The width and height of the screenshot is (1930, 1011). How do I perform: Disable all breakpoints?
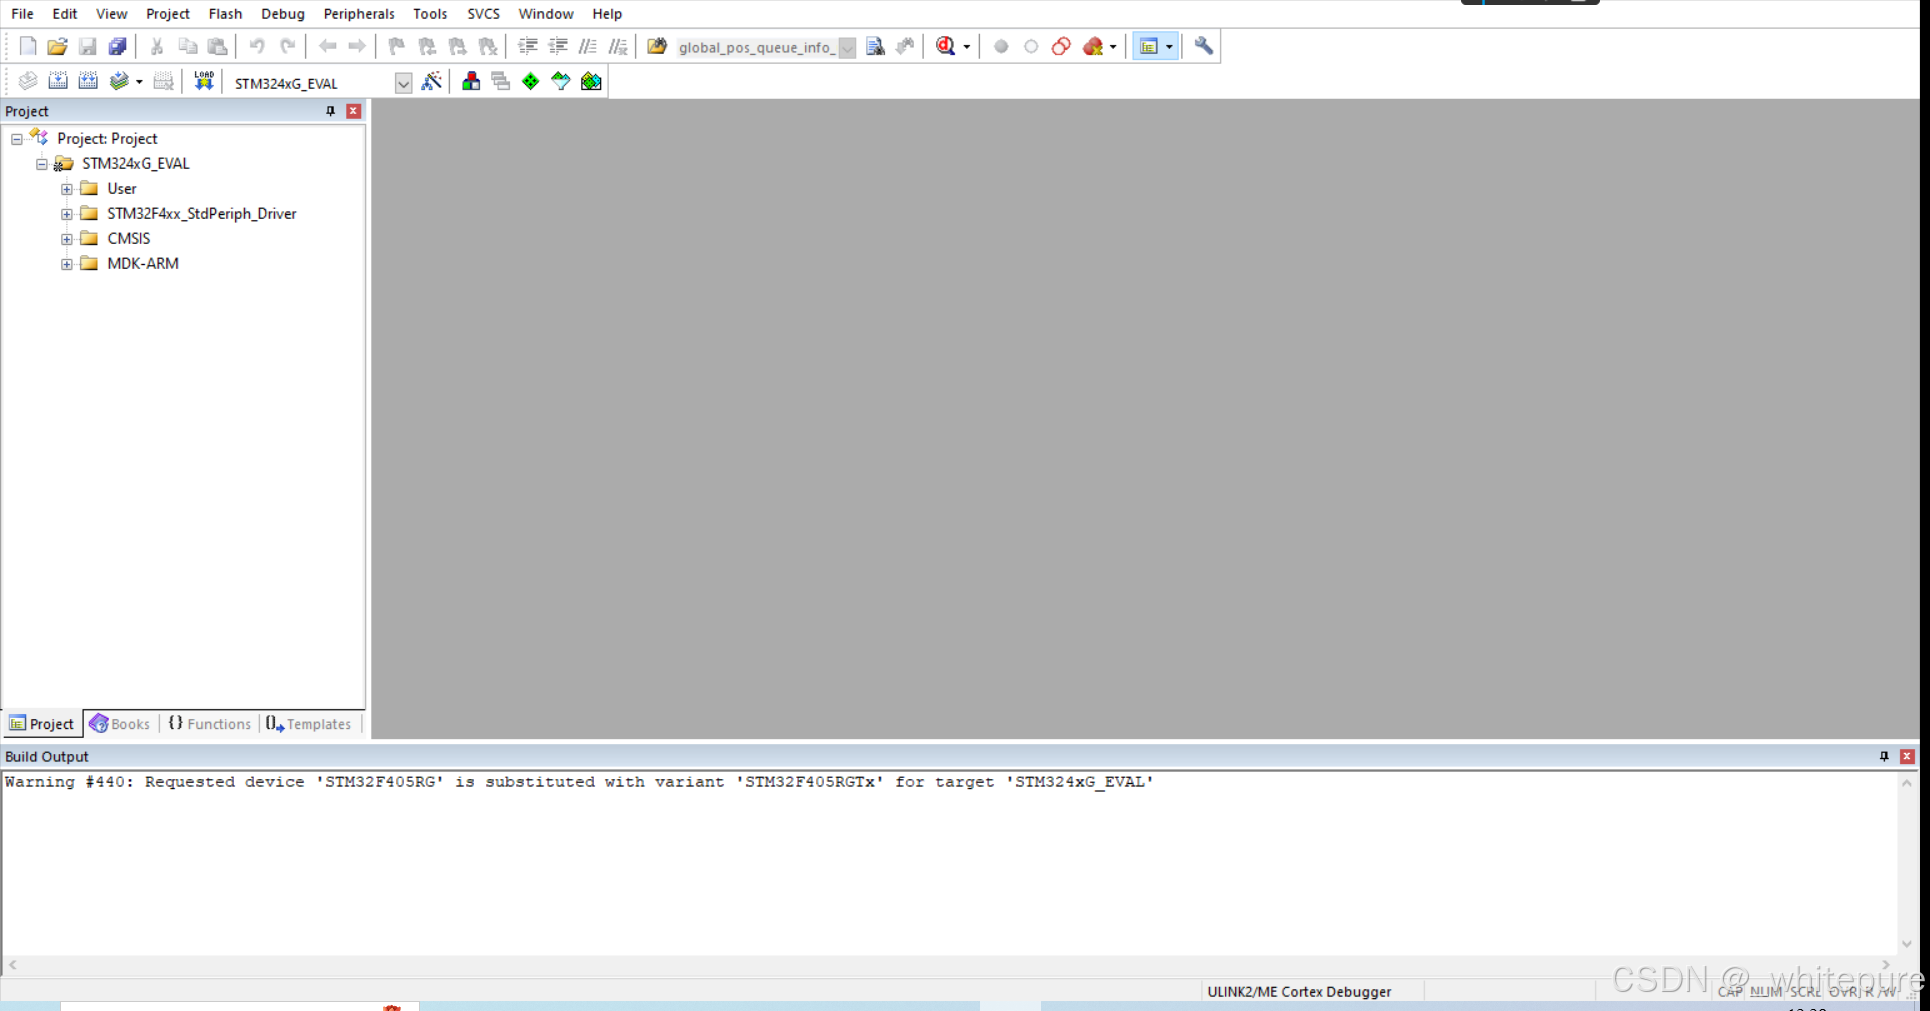[1061, 46]
